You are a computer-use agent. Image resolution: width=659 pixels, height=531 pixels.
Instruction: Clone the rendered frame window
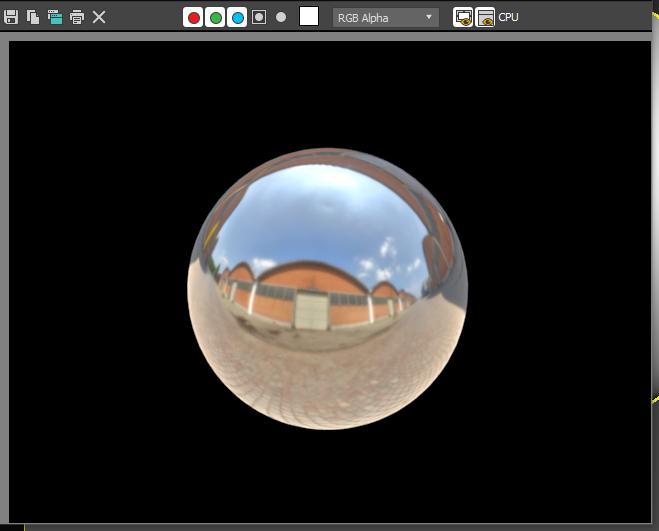click(x=55, y=17)
